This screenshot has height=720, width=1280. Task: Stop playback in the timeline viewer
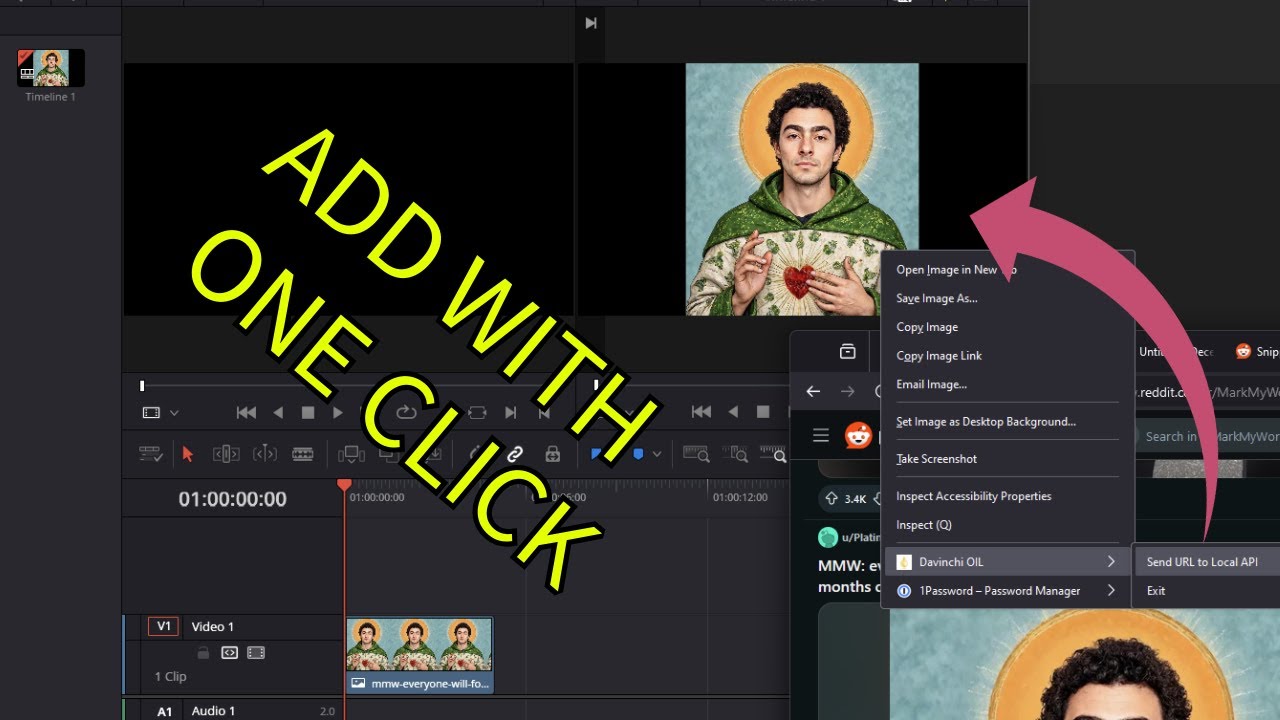point(763,412)
